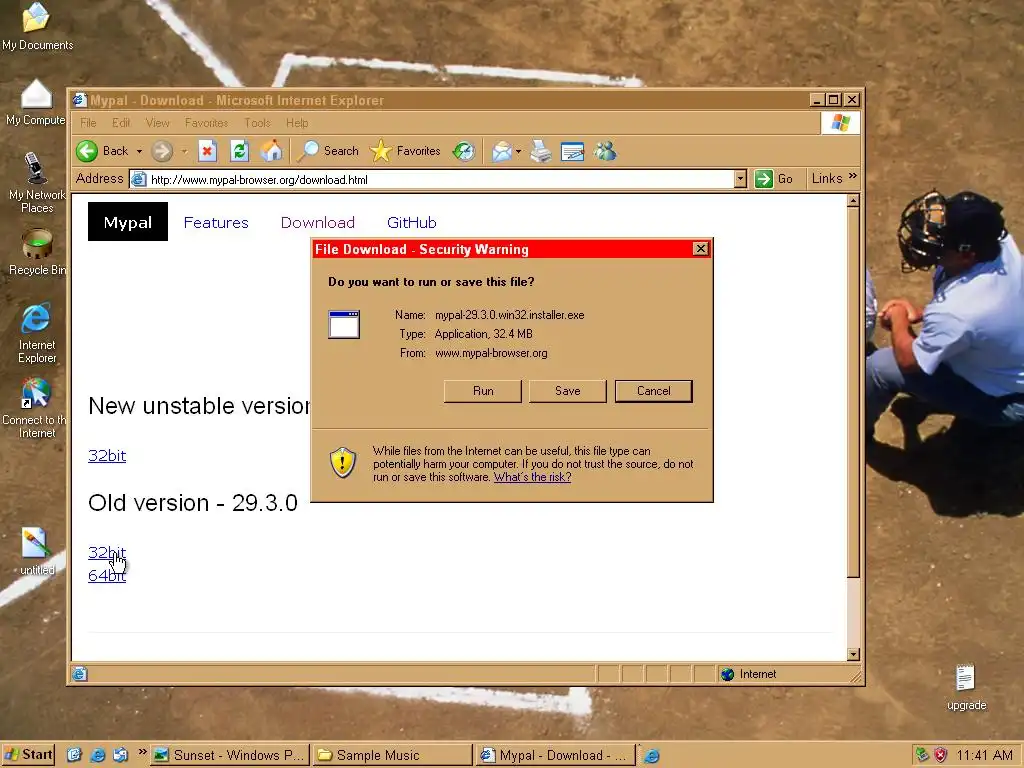Screen dimensions: 1024x768
Task: Open the "What's the risk?" link
Action: click(x=532, y=477)
